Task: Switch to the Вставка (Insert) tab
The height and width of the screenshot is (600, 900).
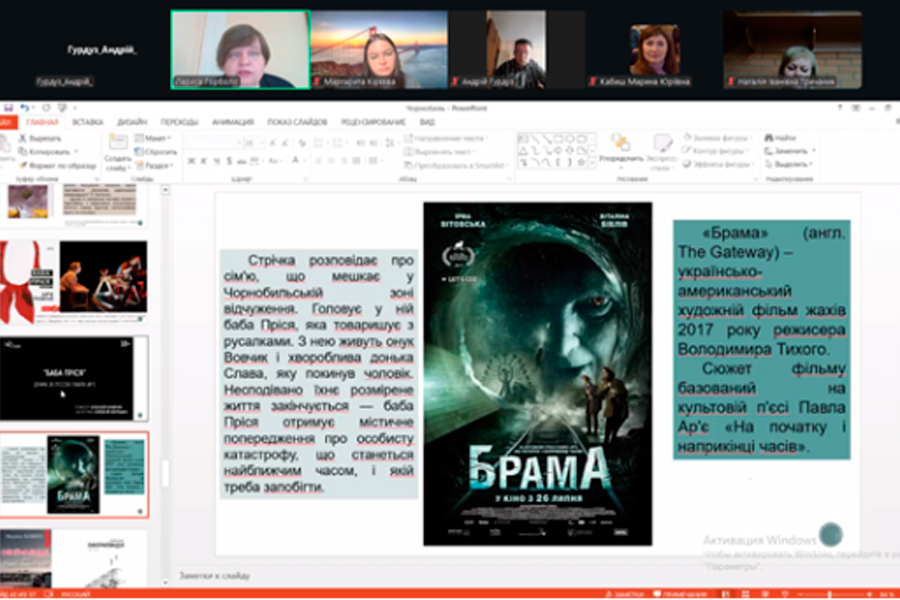Action: tap(88, 122)
